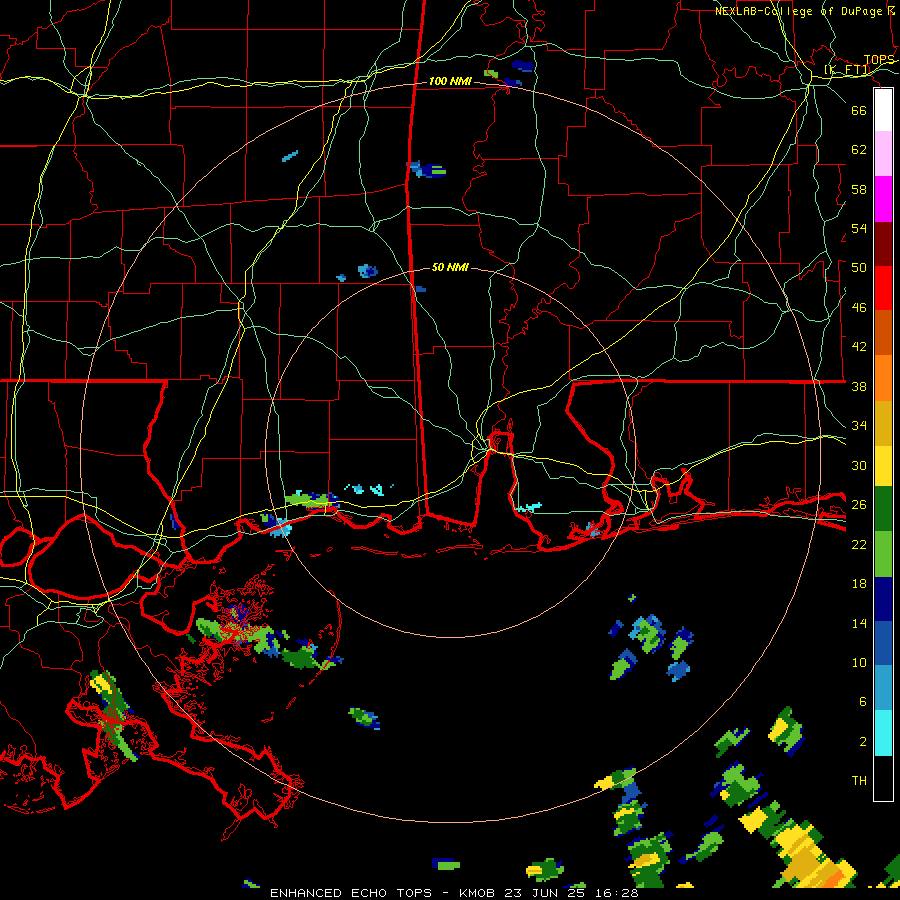900x900 pixels.
Task: Click the legend value "22"
Action: coord(859,545)
